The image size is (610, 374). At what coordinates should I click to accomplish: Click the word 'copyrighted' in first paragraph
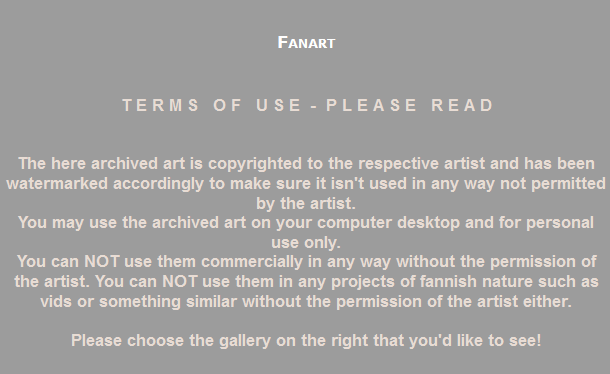(x=255, y=164)
